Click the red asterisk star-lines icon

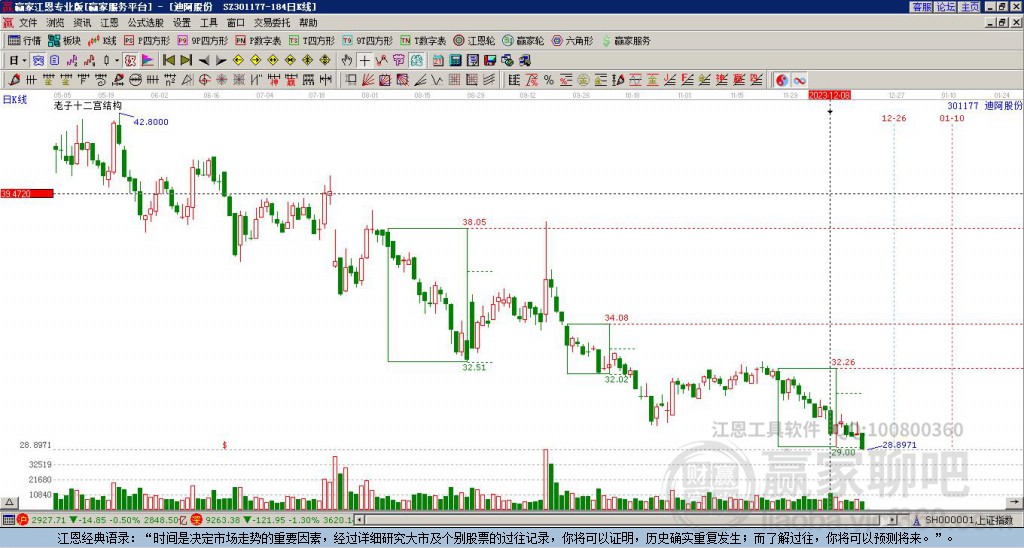(x=221, y=80)
